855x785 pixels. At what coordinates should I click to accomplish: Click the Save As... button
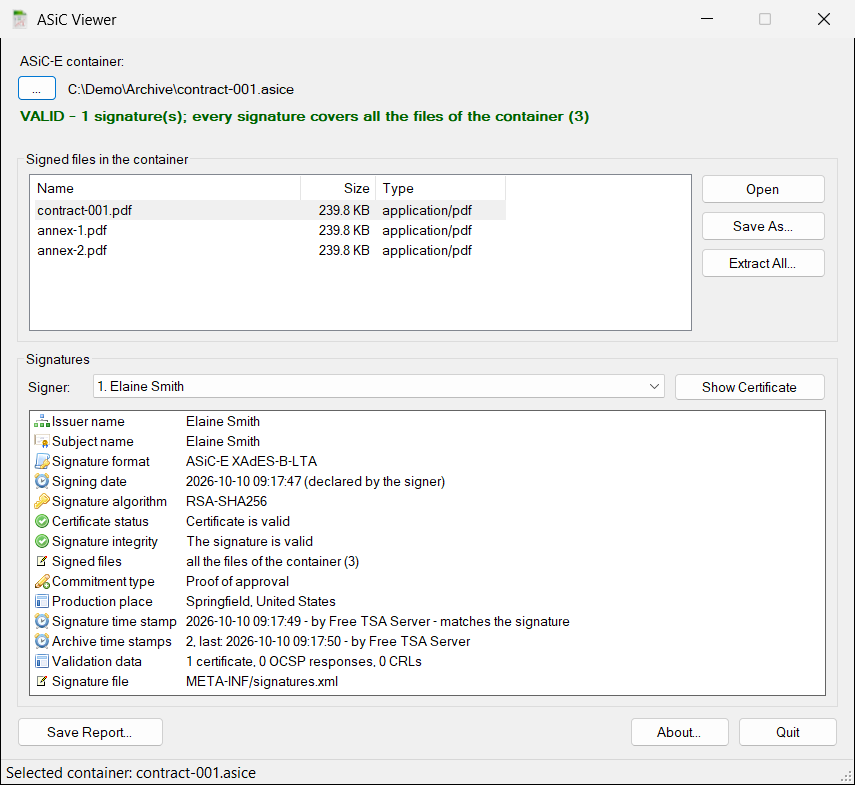763,226
